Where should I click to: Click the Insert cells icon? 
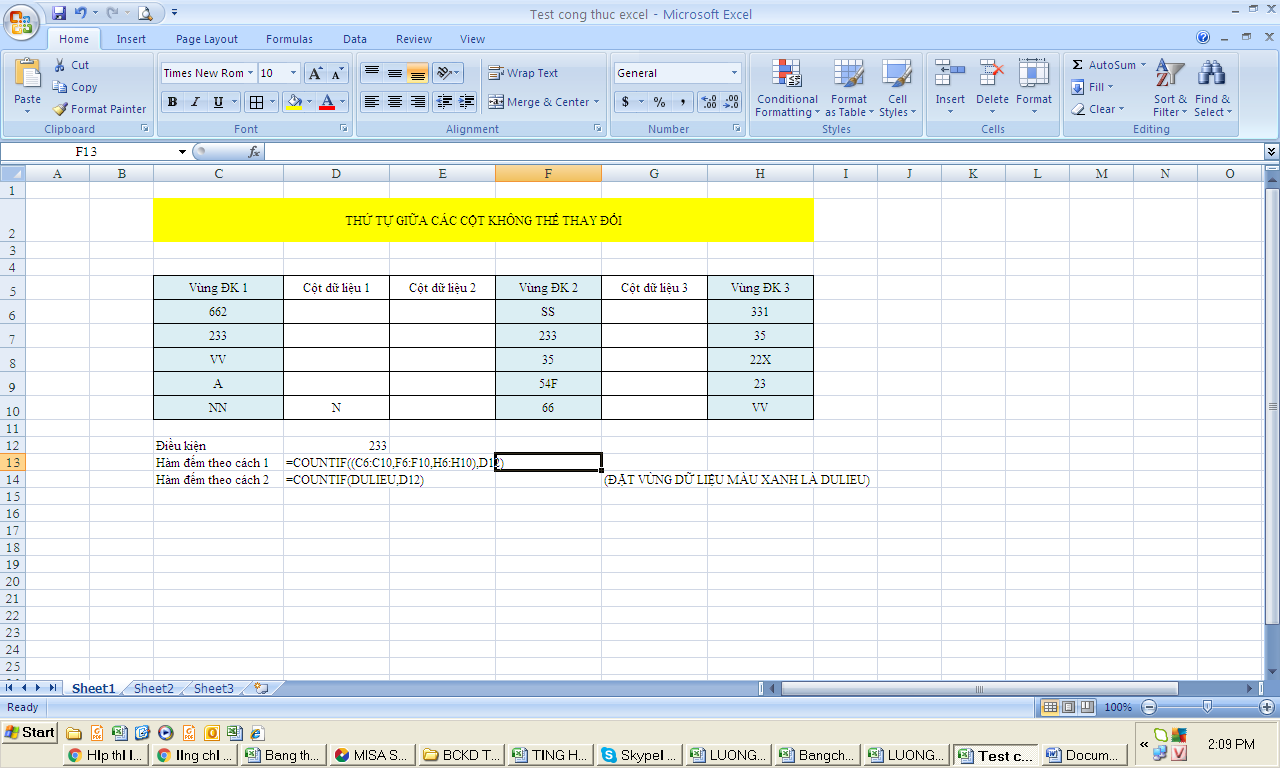tap(949, 74)
